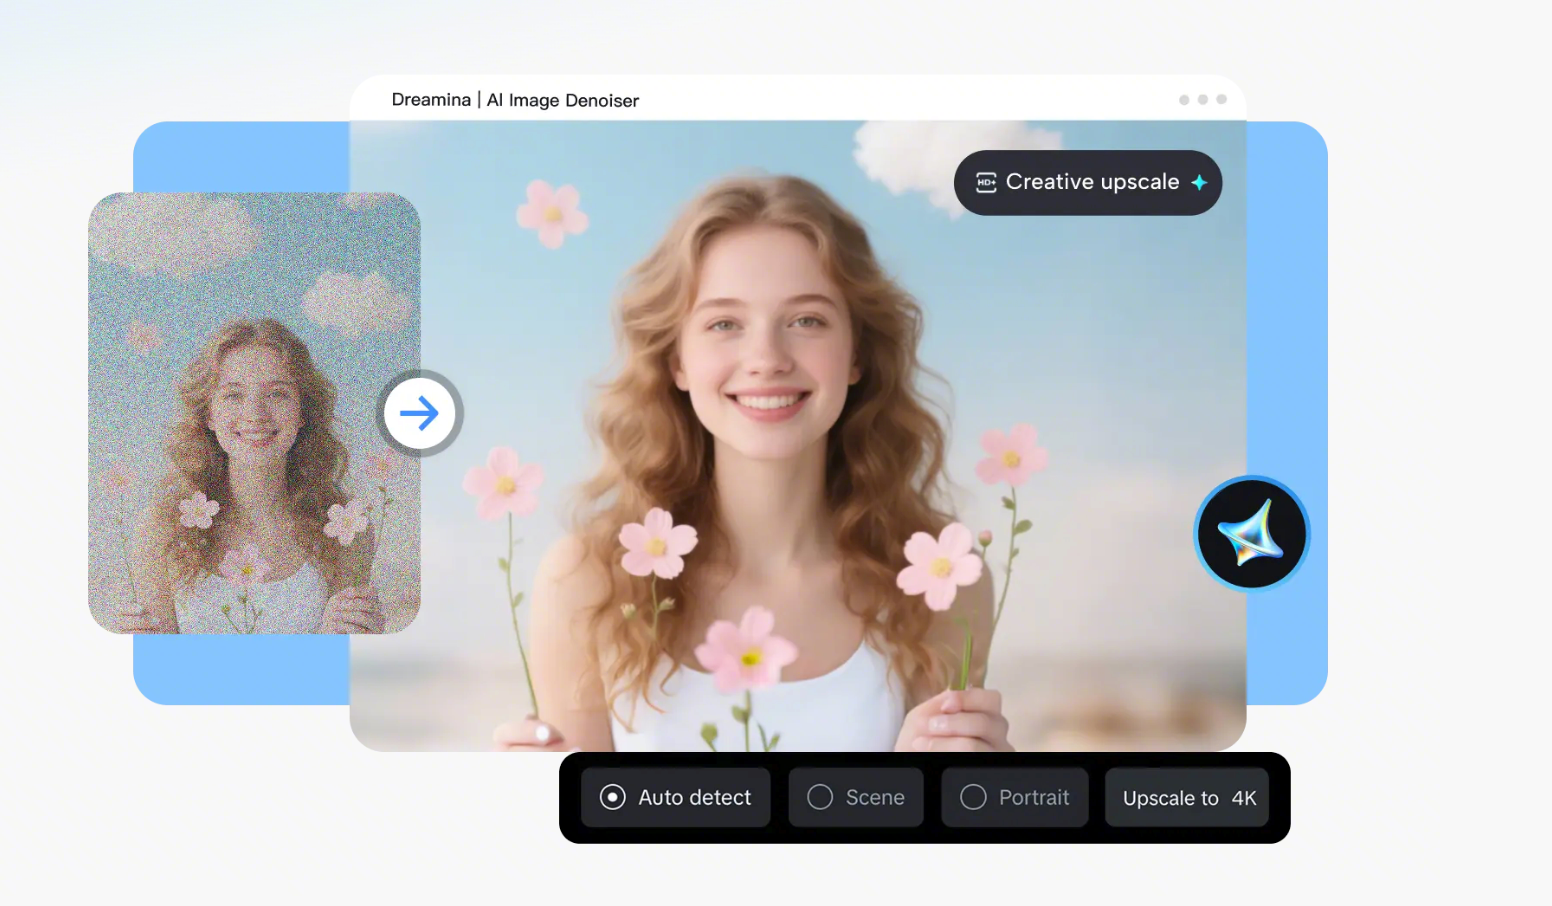Click the denoised portrait preview image

point(798,436)
